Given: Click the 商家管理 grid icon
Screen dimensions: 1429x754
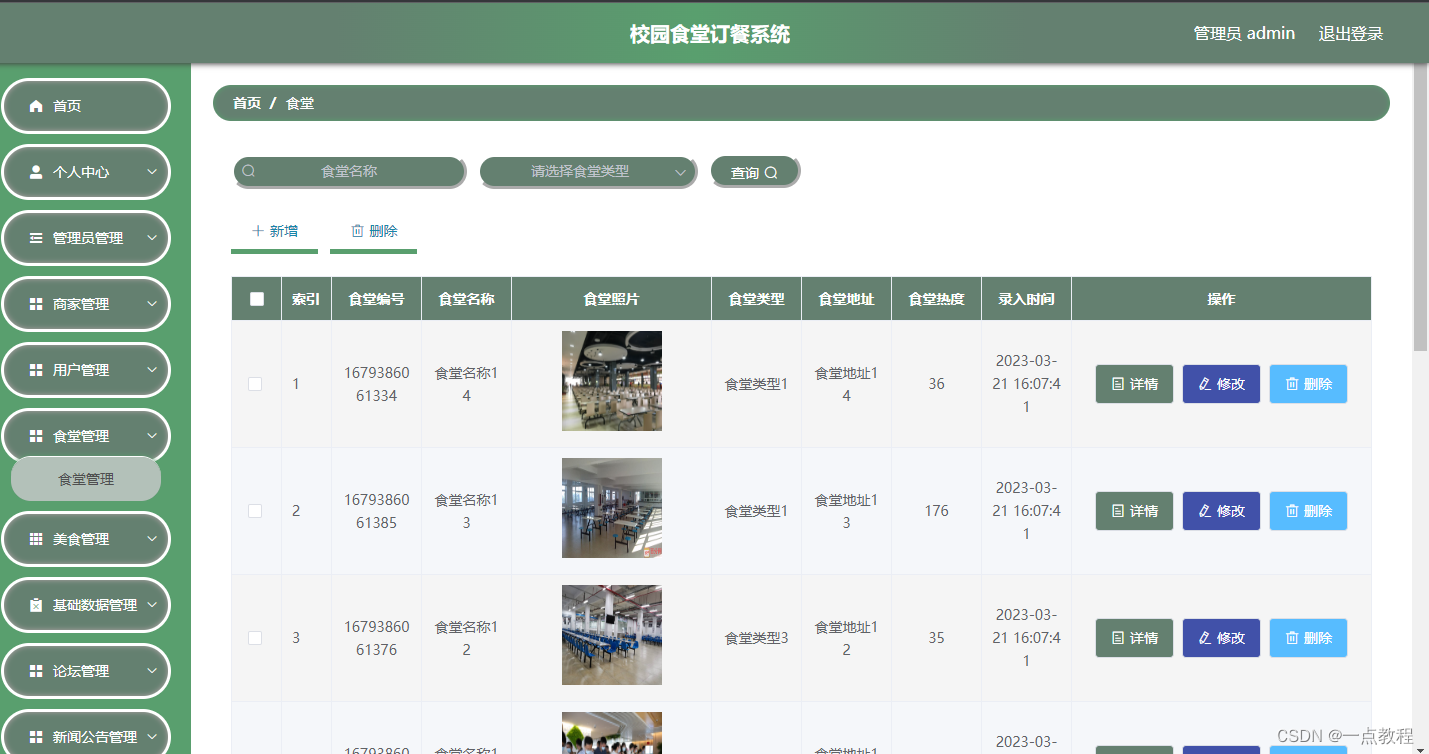Looking at the screenshot, I should tap(37, 304).
